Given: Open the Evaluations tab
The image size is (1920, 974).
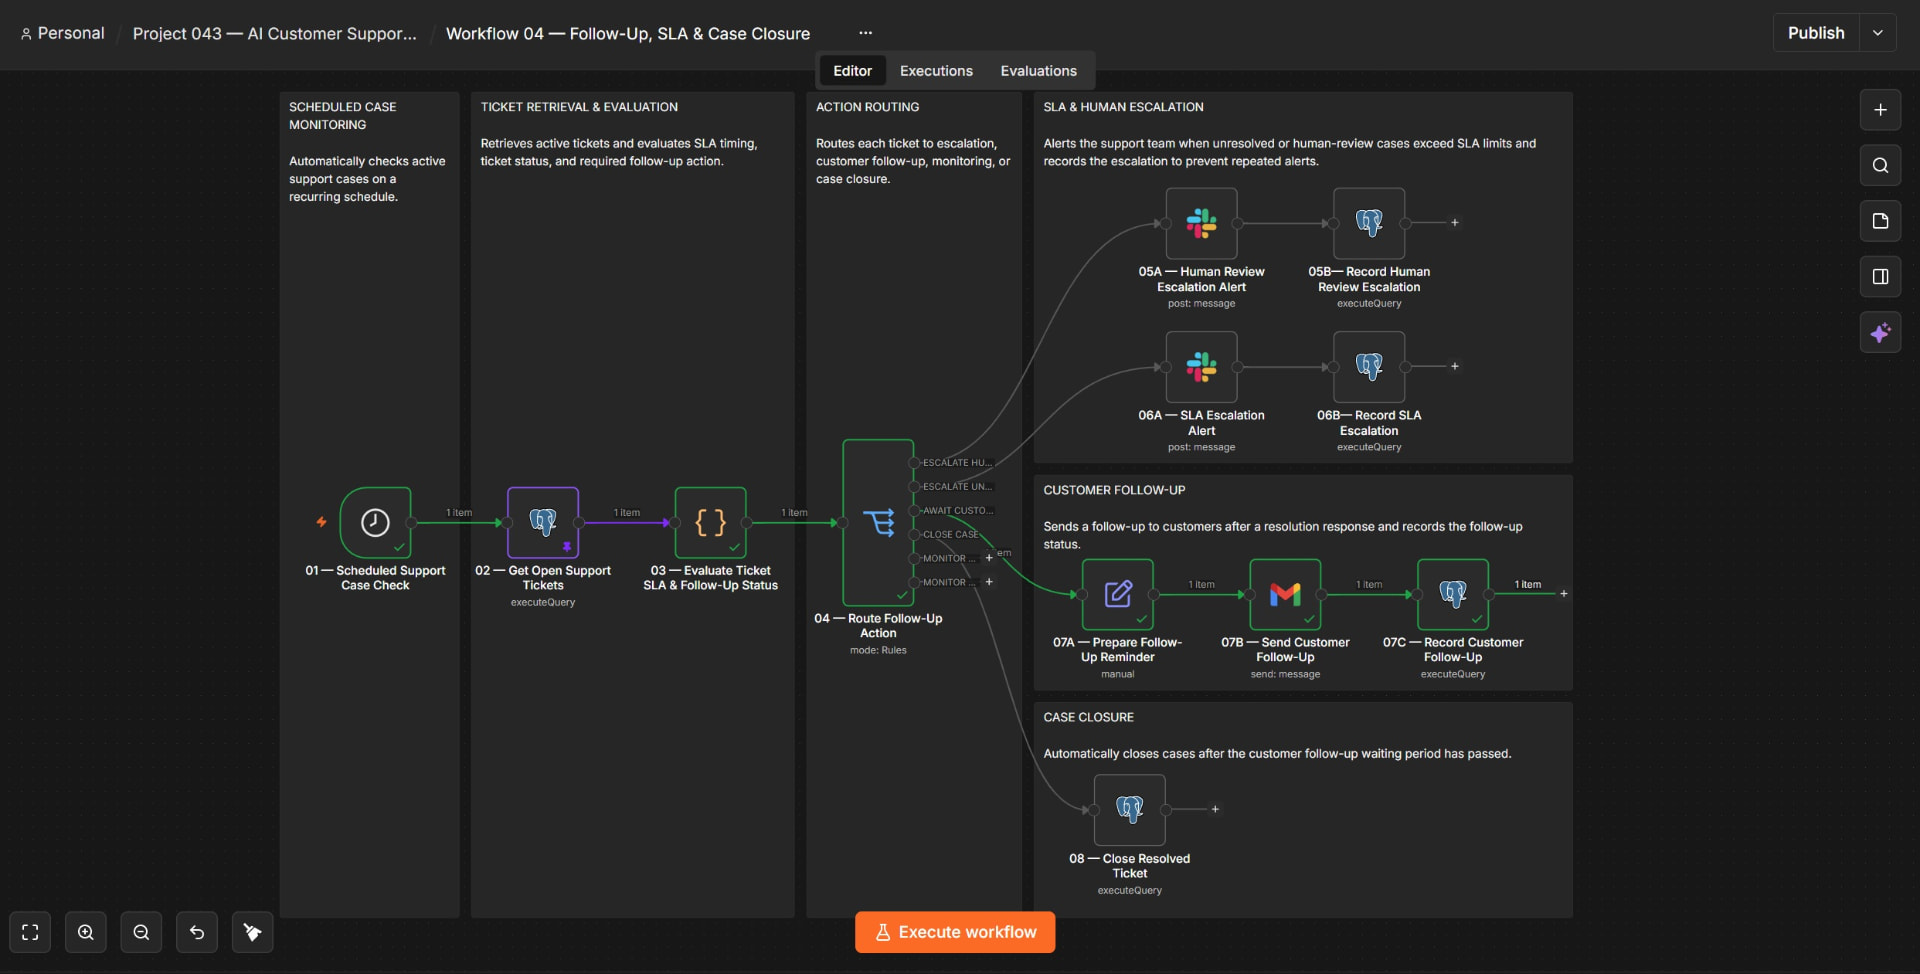Looking at the screenshot, I should (1038, 71).
